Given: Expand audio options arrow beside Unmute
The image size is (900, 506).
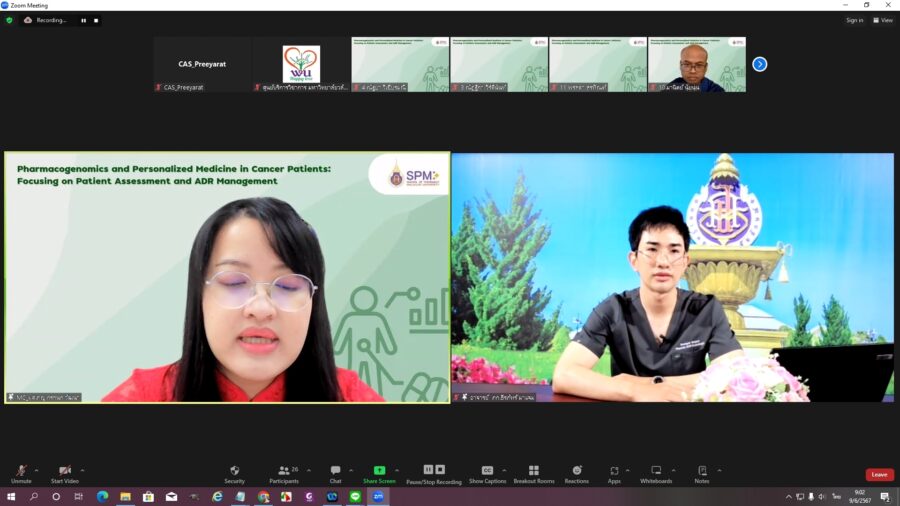Looking at the screenshot, I should click(37, 469).
